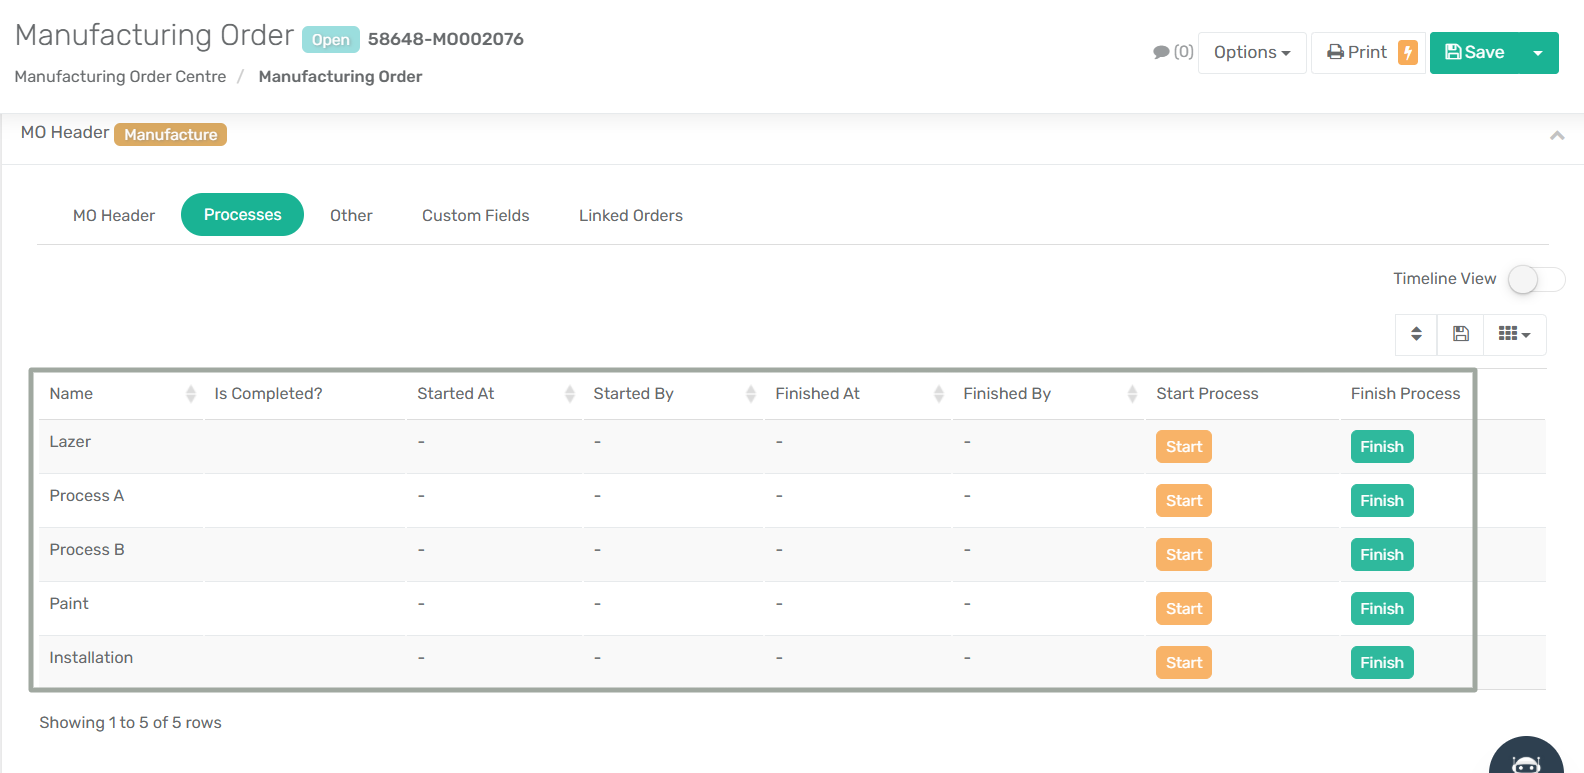Open the Linked Orders tab
Viewport: 1584px width, 773px height.
[630, 216]
